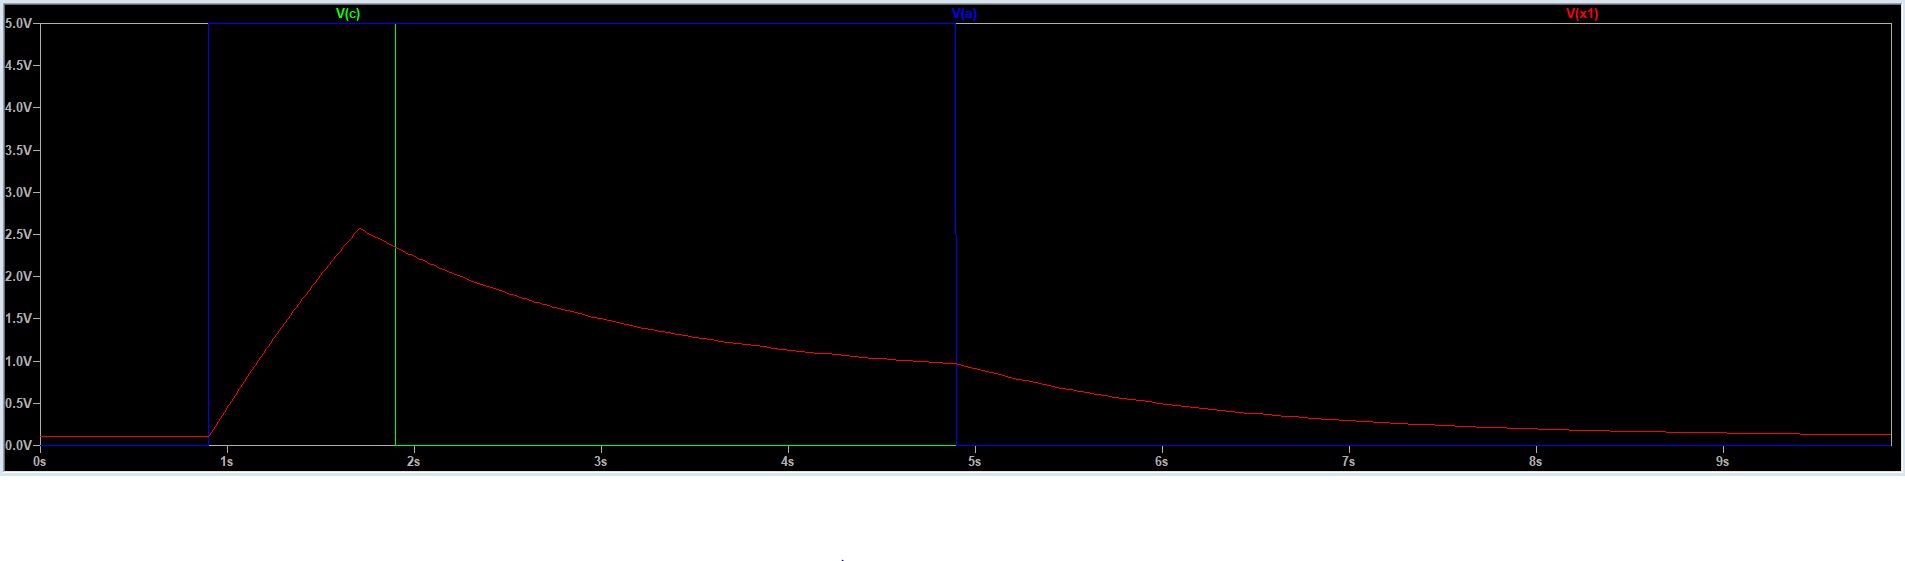Viewport: 1905px width, 561px height.
Task: Click the 6s time axis label
Action: 1161,462
